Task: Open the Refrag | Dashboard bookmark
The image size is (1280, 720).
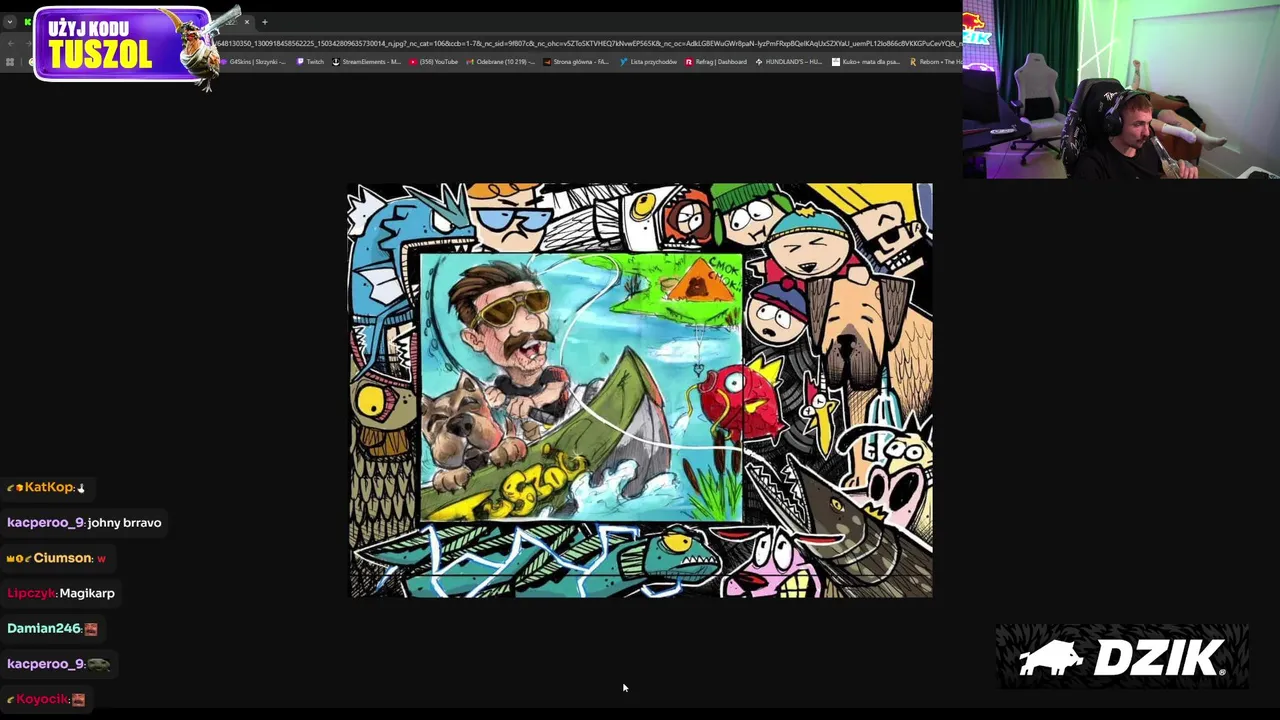Action: (x=716, y=62)
